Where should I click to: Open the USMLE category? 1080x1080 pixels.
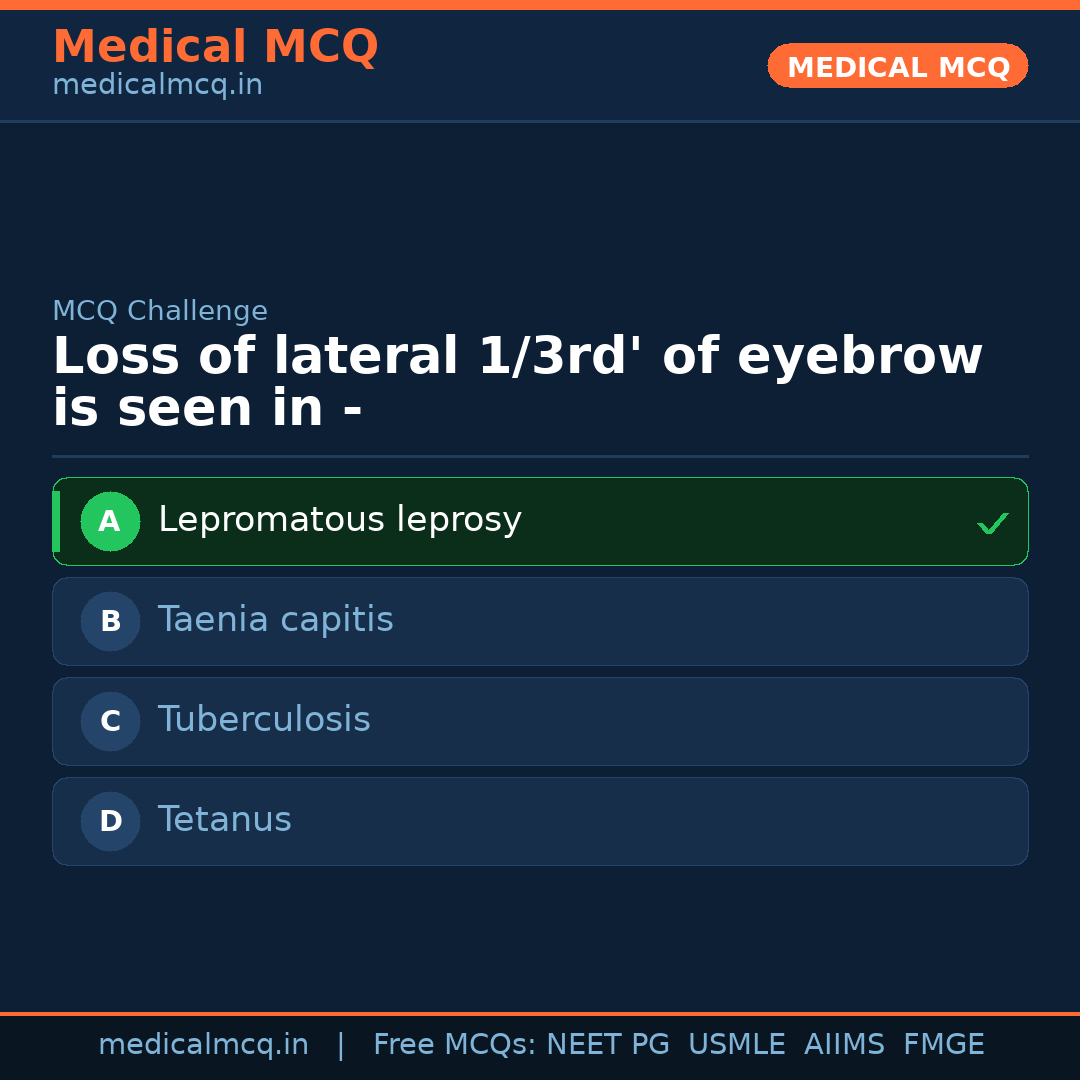point(737,1044)
